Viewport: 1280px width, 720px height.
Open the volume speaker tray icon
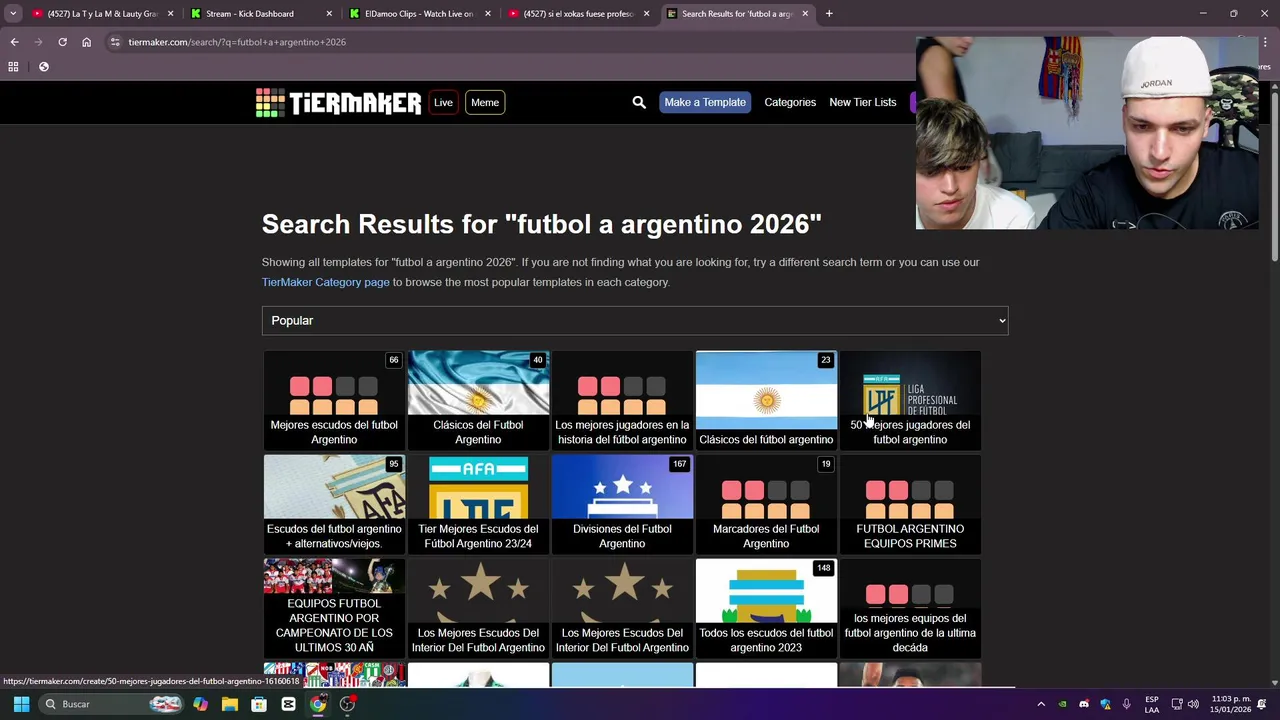(1193, 704)
